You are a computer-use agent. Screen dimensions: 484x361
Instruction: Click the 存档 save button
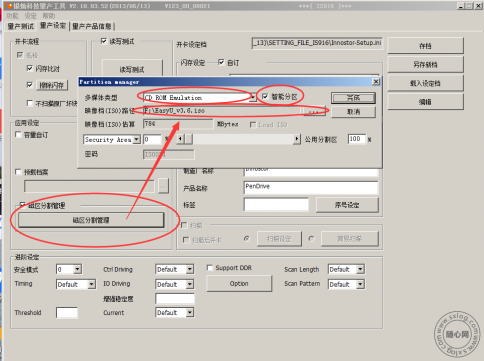click(x=425, y=46)
